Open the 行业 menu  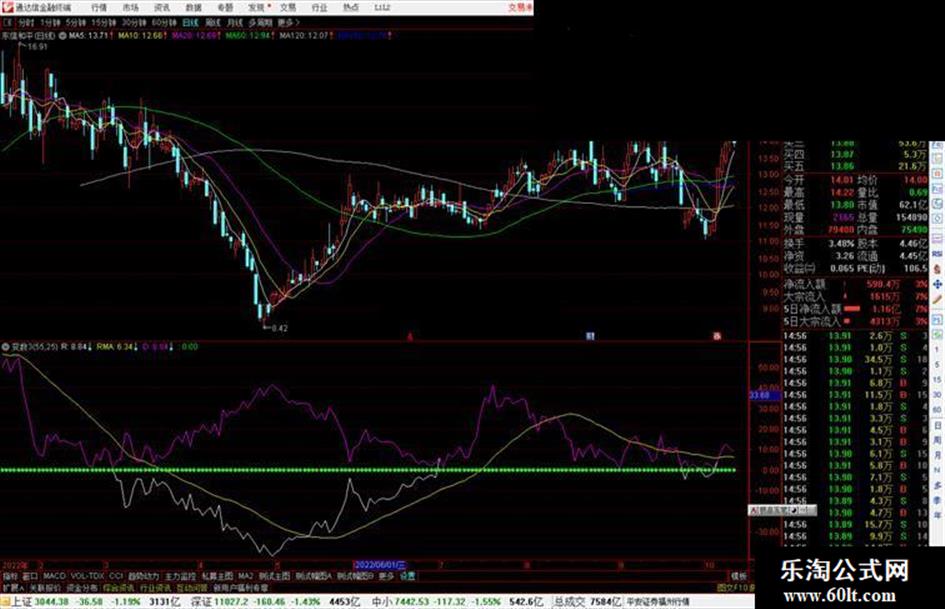pyautogui.click(x=319, y=8)
